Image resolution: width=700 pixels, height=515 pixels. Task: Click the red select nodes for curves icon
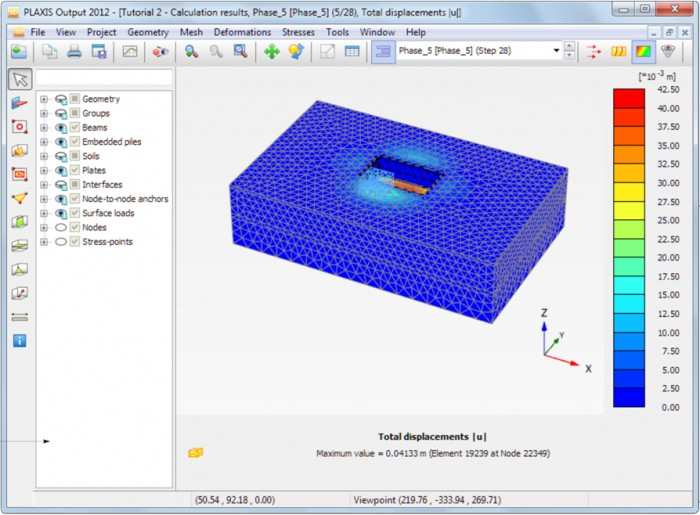coord(160,51)
